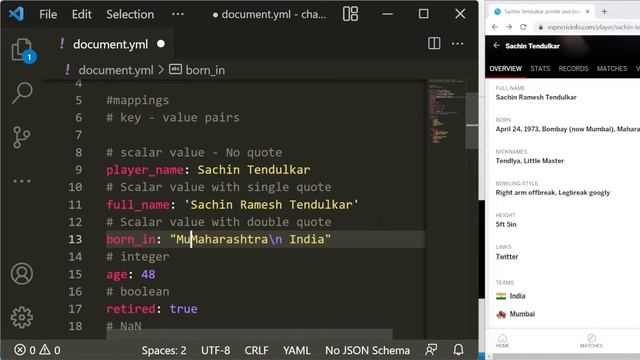Switch to the MATCHES tab

point(612,69)
